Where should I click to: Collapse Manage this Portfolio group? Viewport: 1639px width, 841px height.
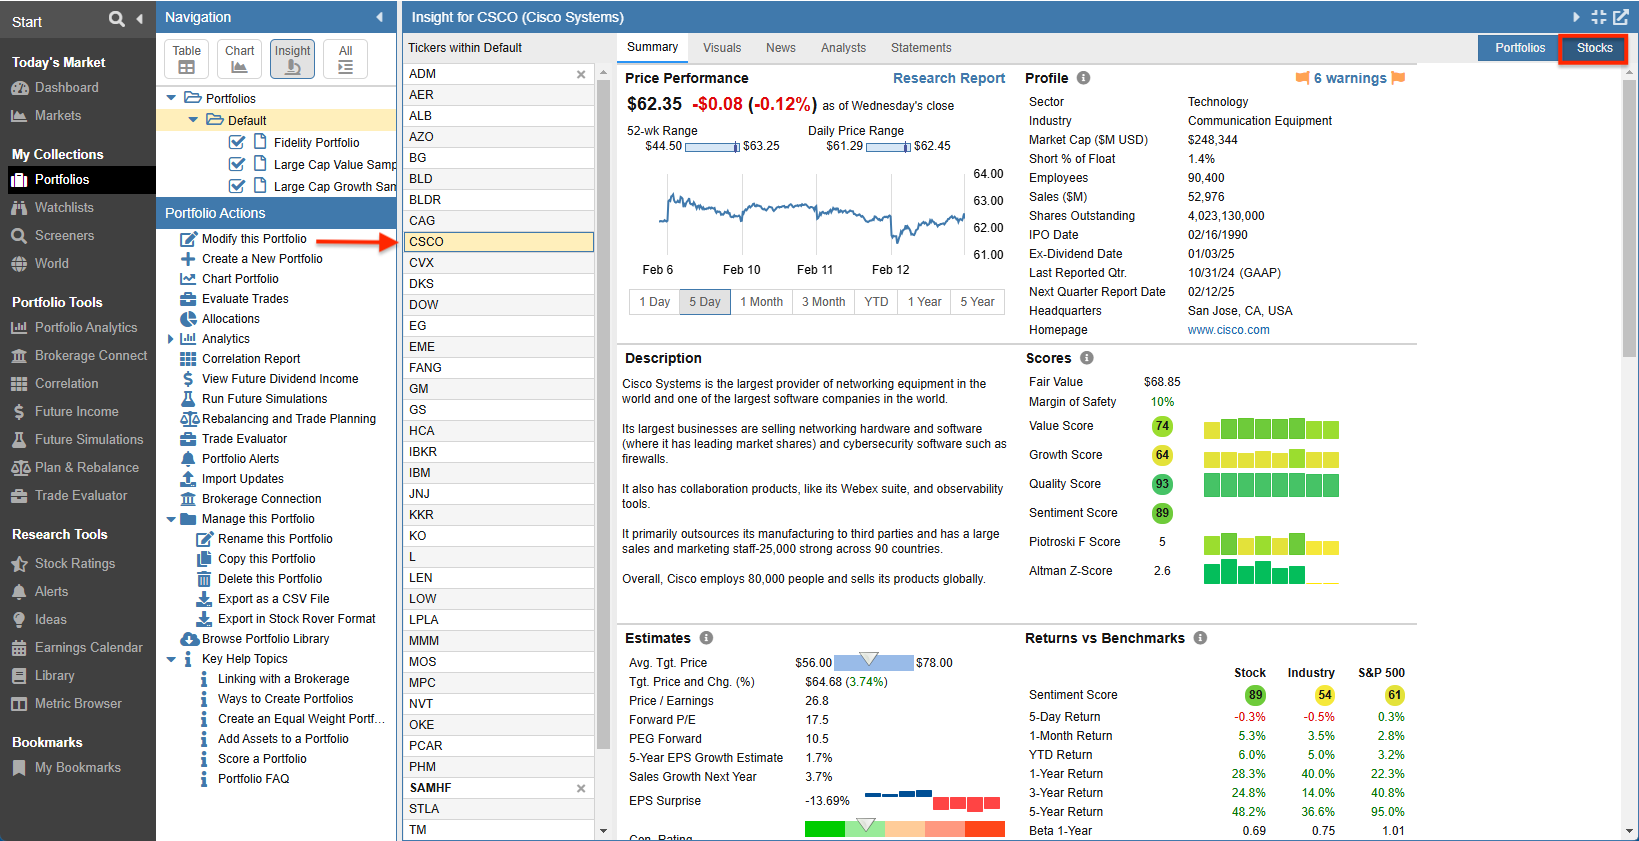point(171,519)
